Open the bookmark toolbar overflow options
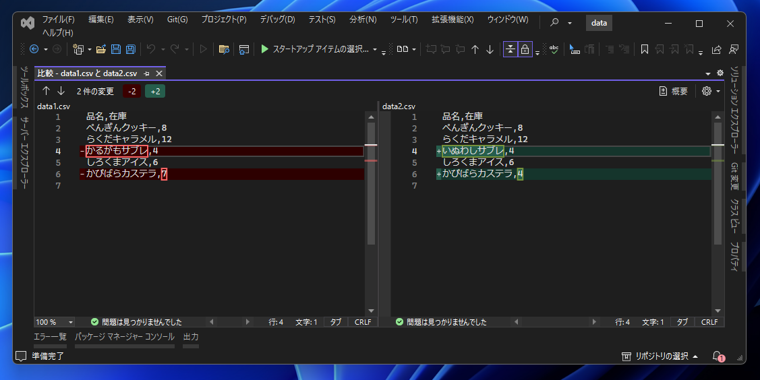 [701, 52]
